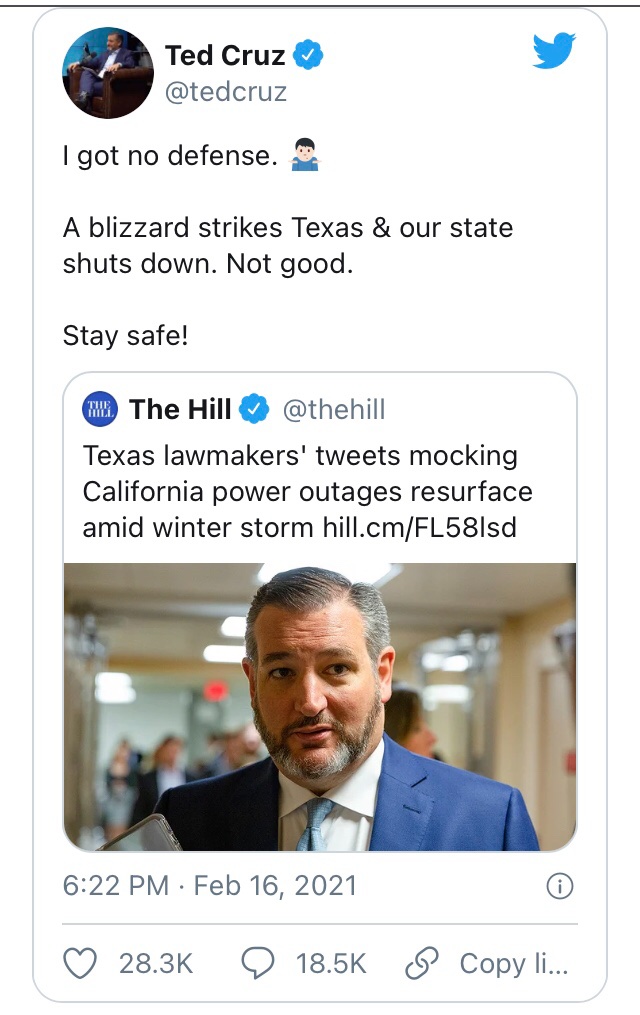Image resolution: width=640 pixels, height=1015 pixels.
Task: Click The Hill account name
Action: (180, 409)
